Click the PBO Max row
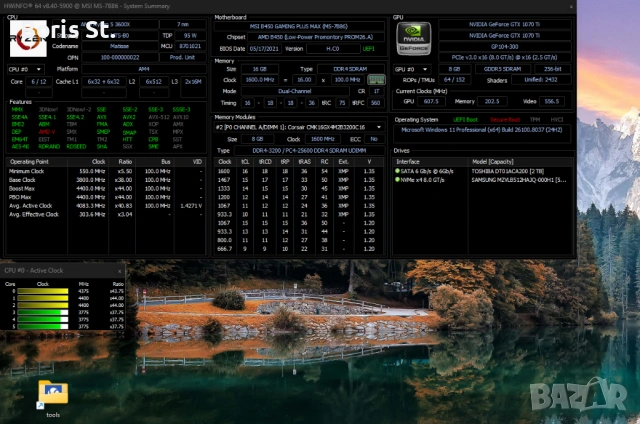The height and width of the screenshot is (424, 640). pyautogui.click(x=105, y=197)
